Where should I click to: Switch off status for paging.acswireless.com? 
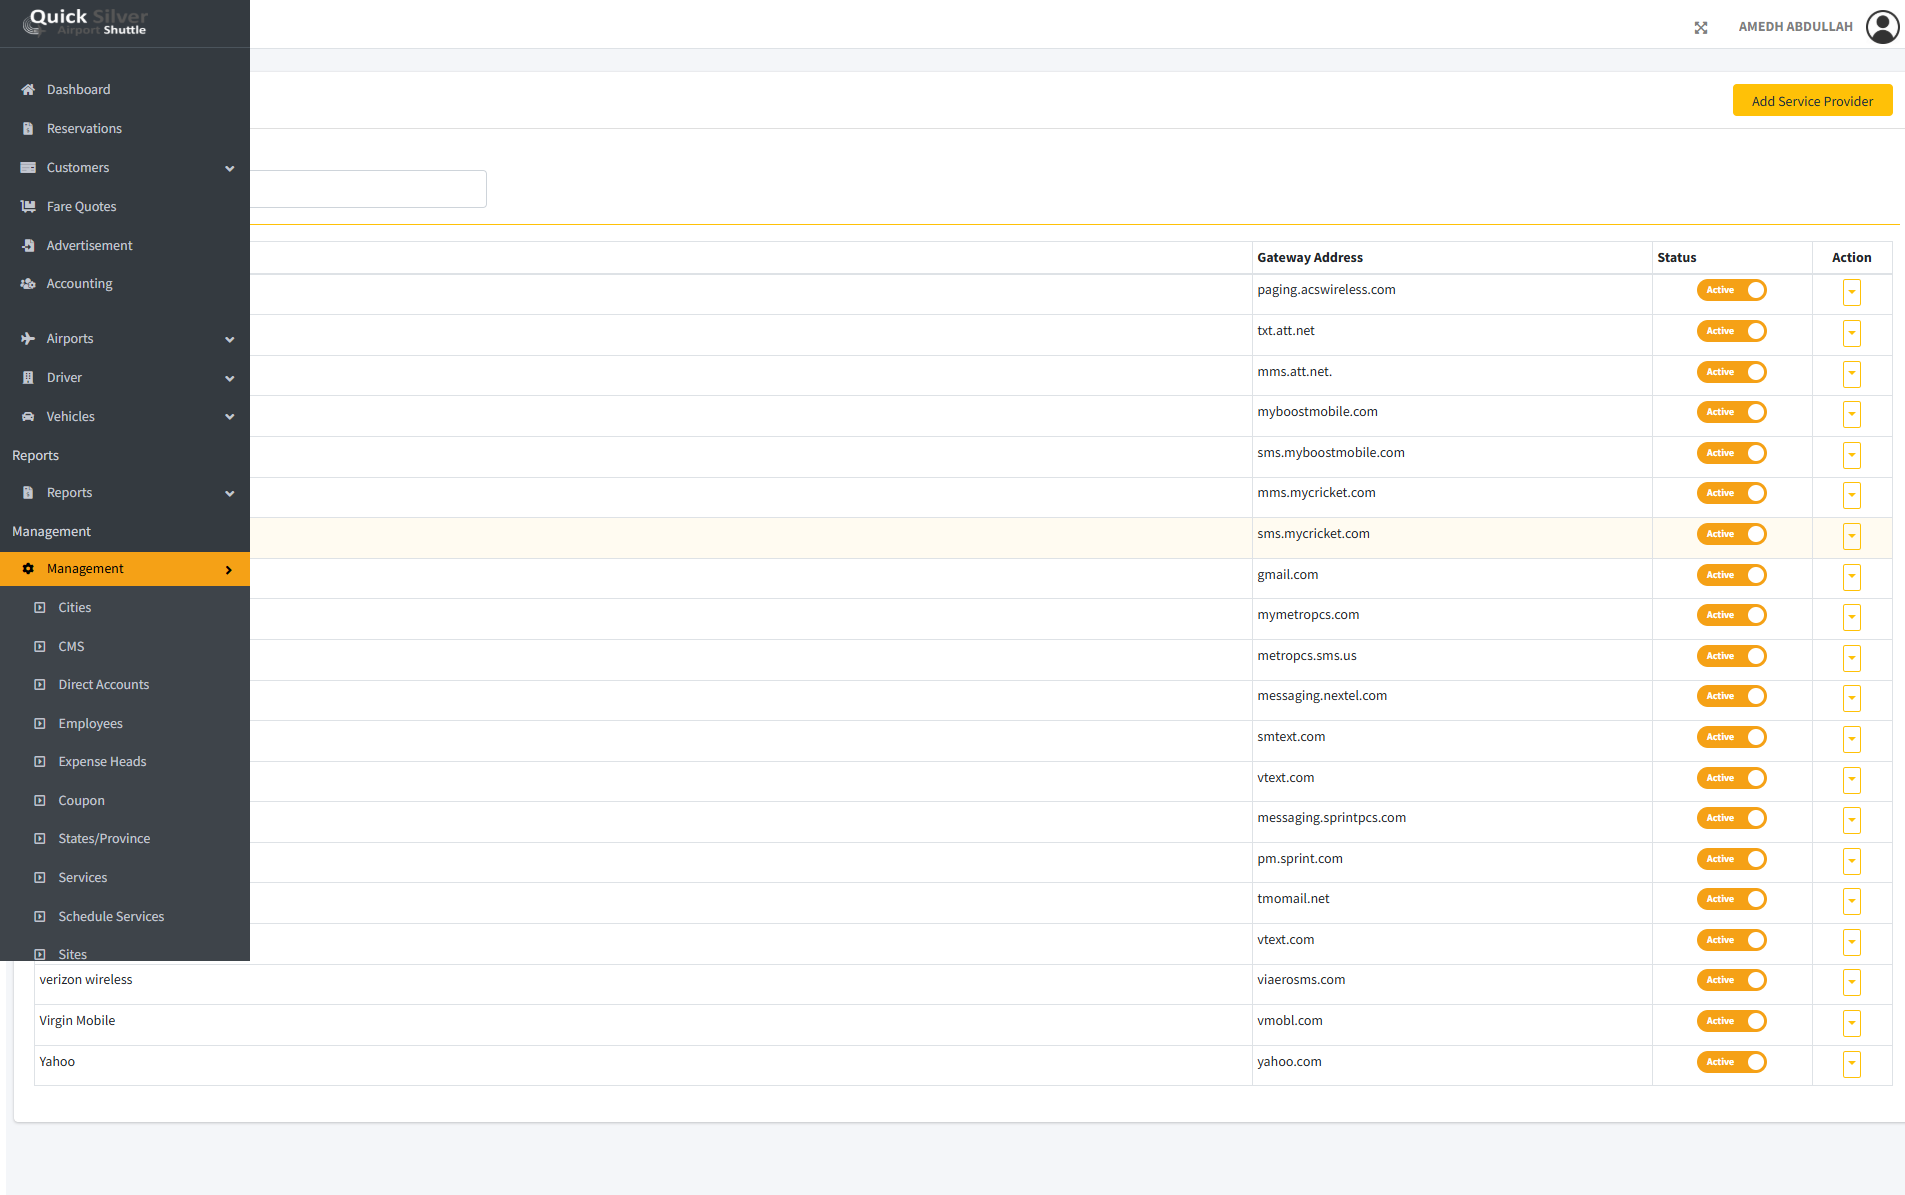(1731, 290)
